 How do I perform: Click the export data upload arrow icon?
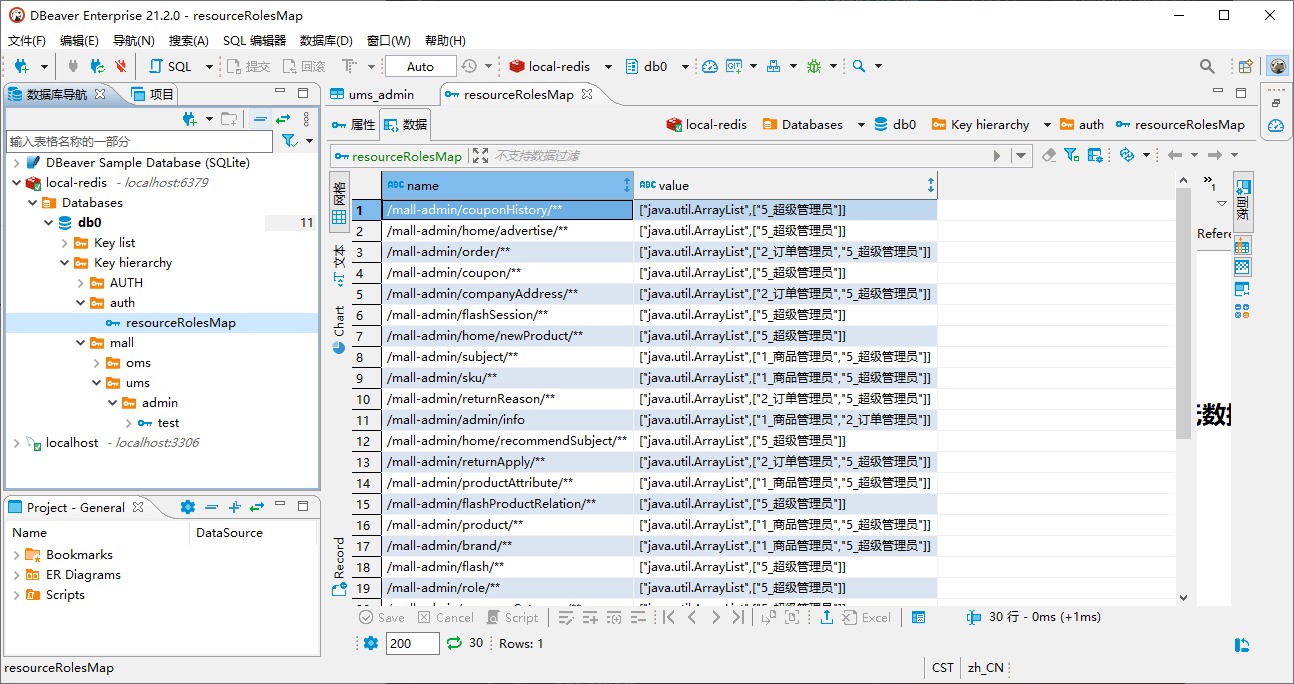827,618
